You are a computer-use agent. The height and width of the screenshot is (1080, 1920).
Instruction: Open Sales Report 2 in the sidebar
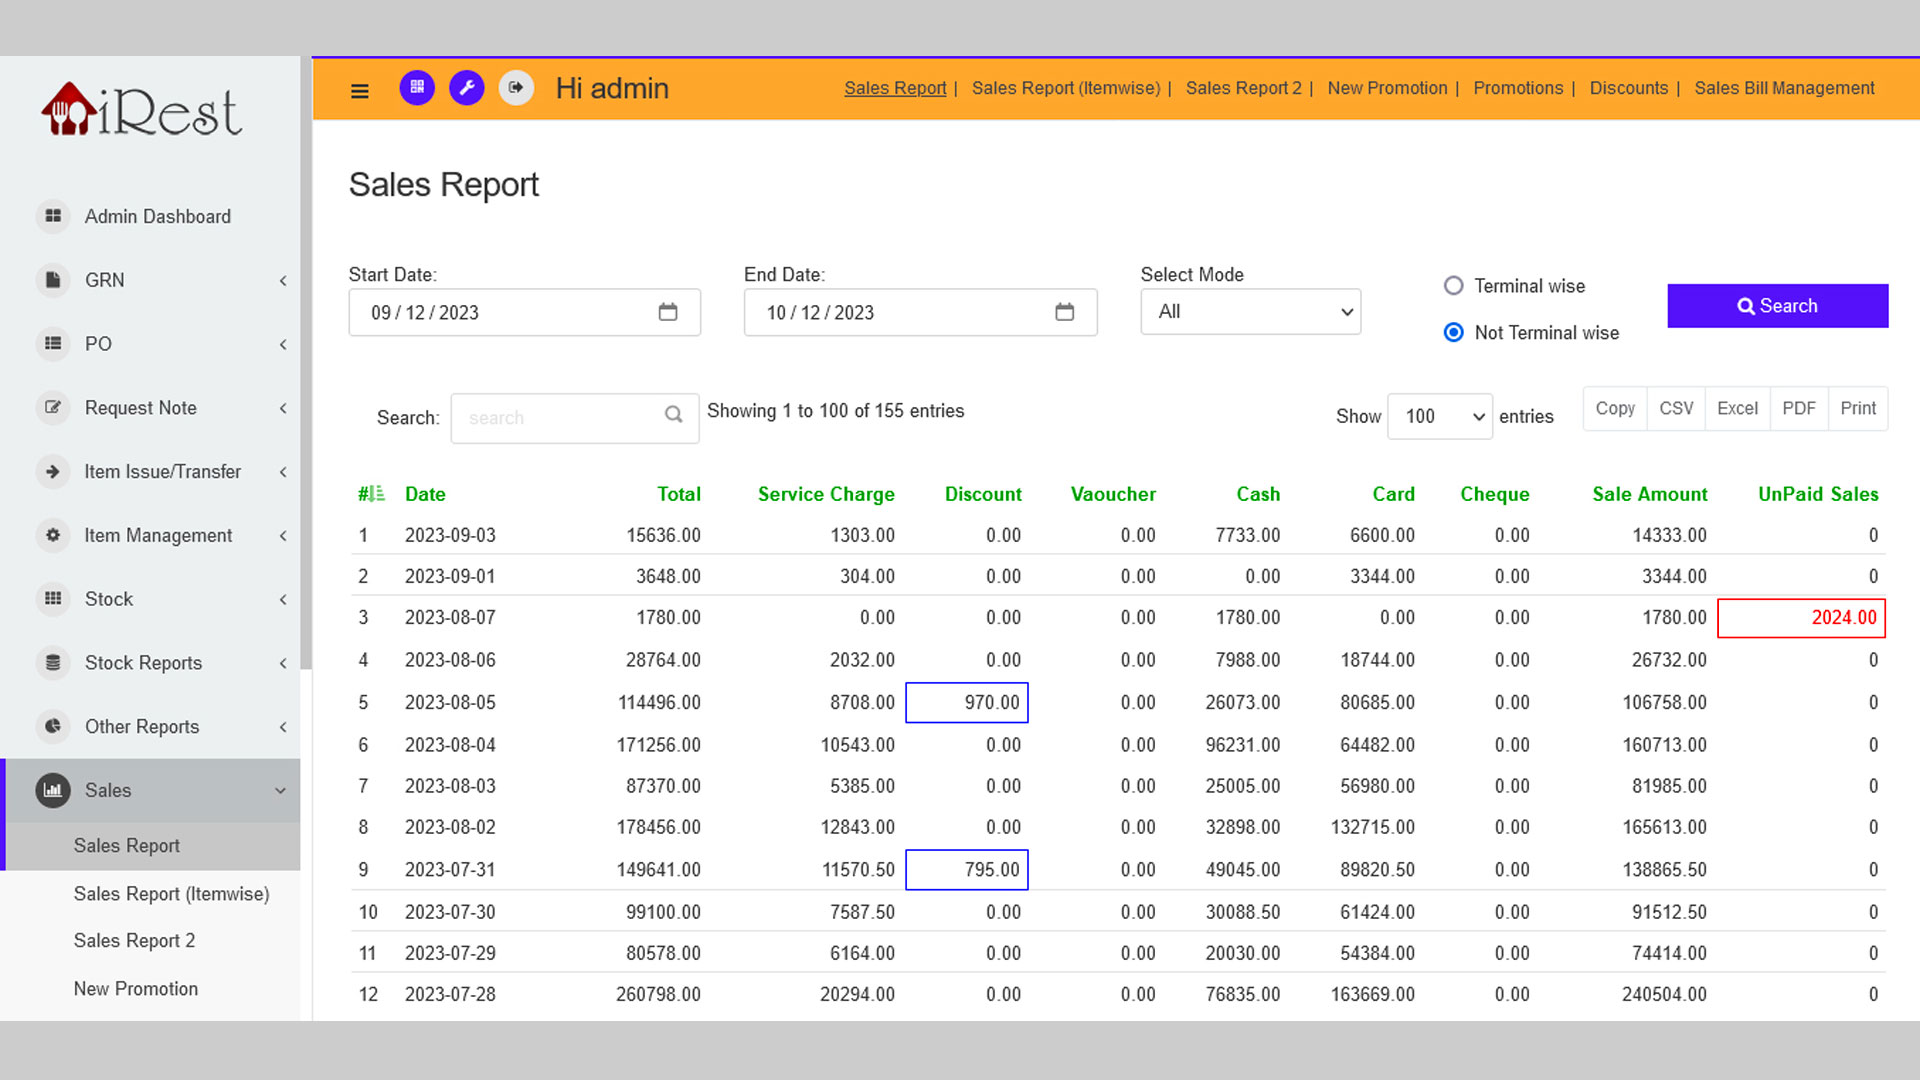(134, 941)
